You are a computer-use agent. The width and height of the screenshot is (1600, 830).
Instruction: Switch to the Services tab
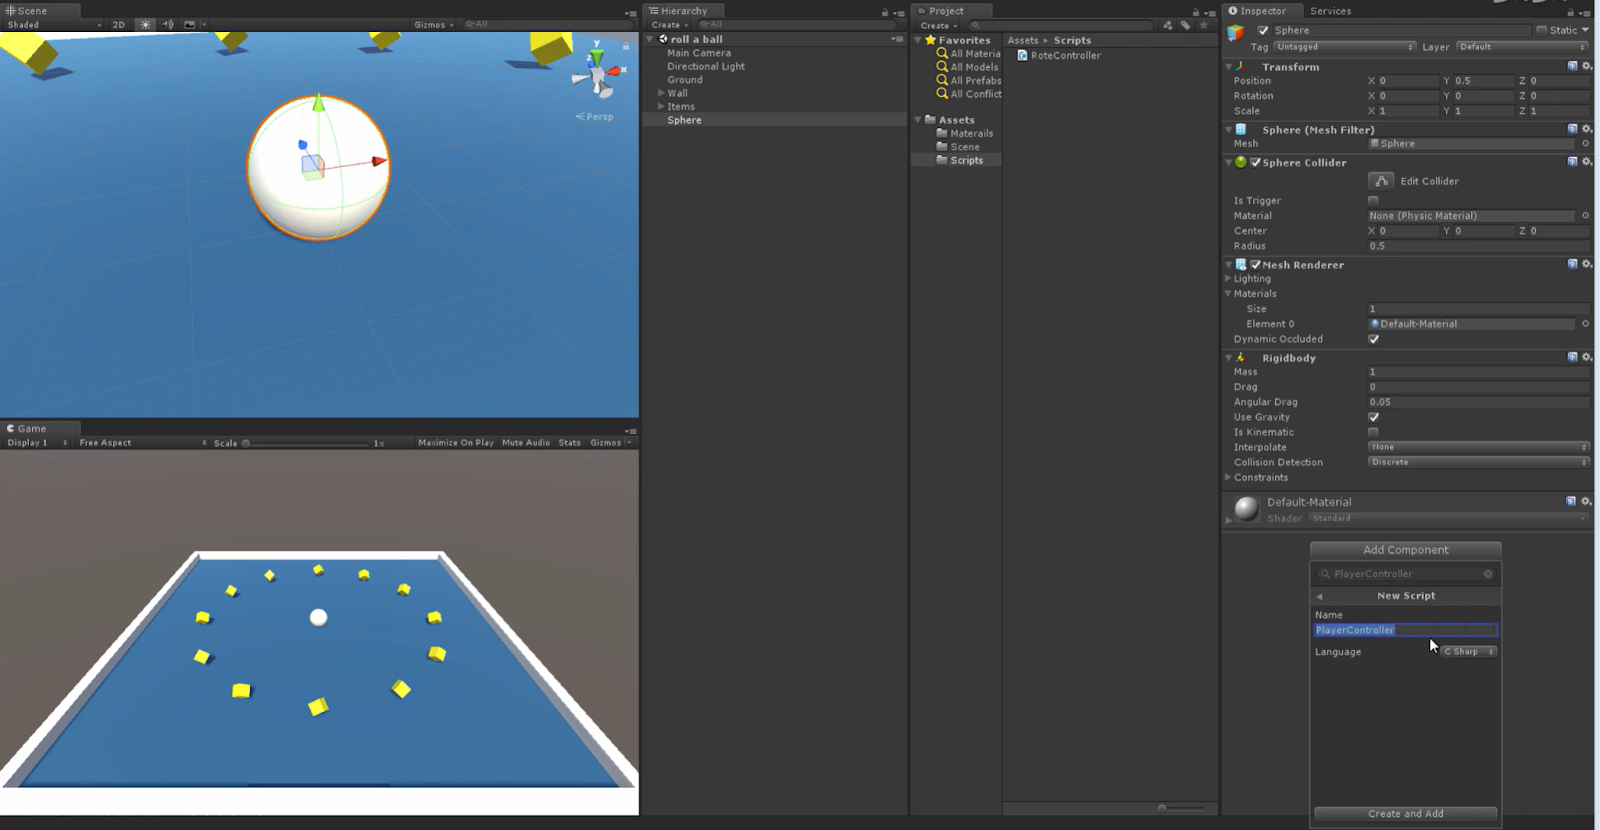[1330, 11]
